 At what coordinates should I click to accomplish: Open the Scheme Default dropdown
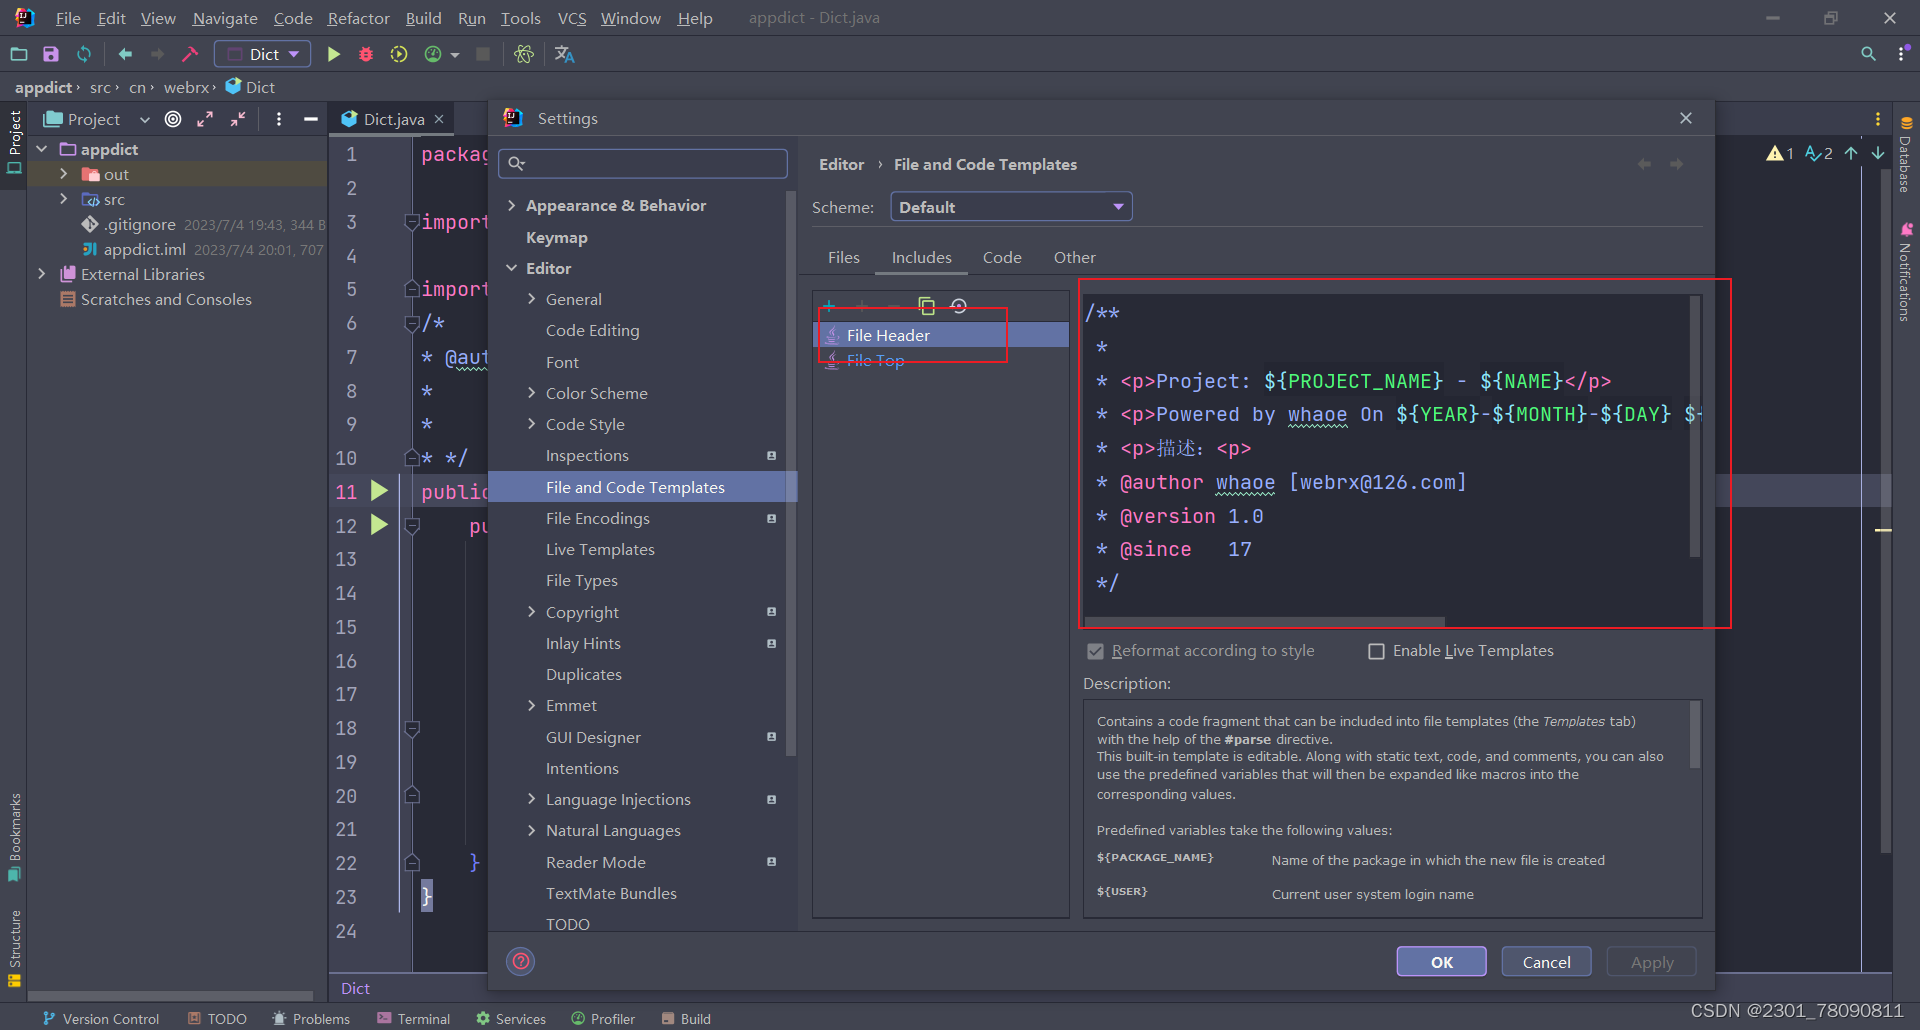(1011, 207)
